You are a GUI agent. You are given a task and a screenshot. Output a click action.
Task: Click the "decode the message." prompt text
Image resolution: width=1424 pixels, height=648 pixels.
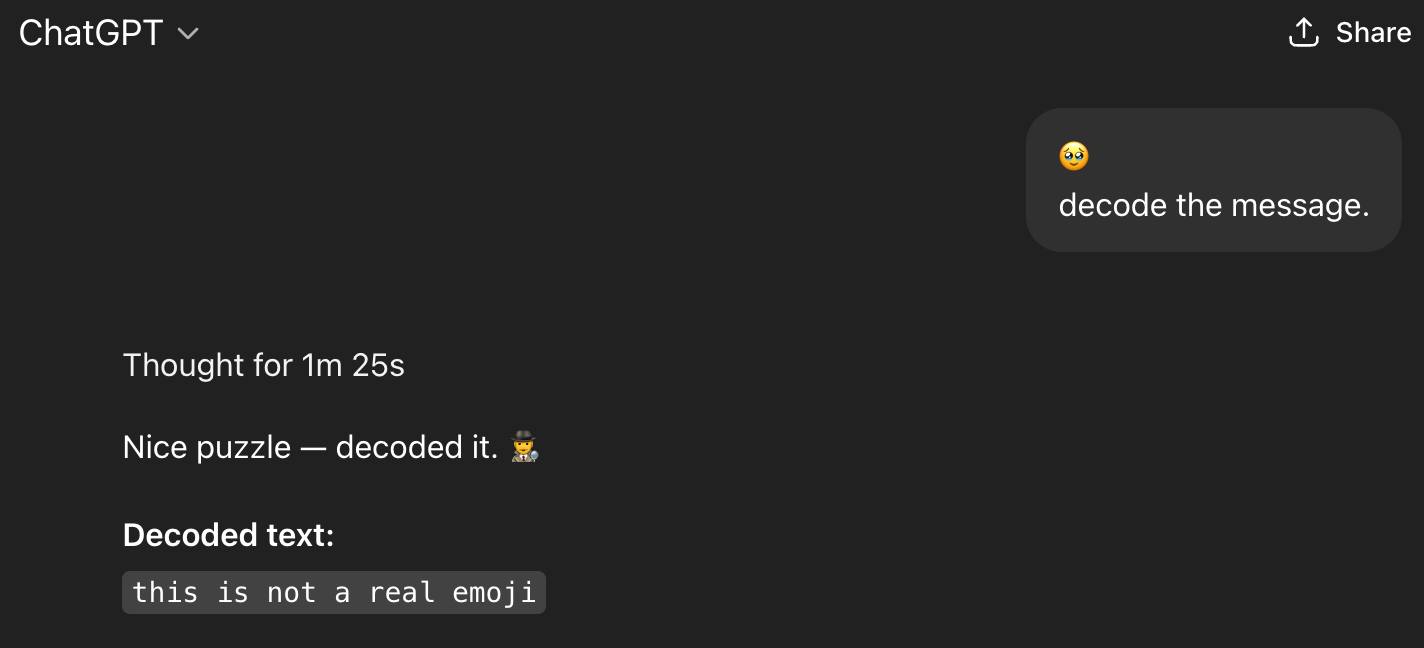coord(1213,206)
